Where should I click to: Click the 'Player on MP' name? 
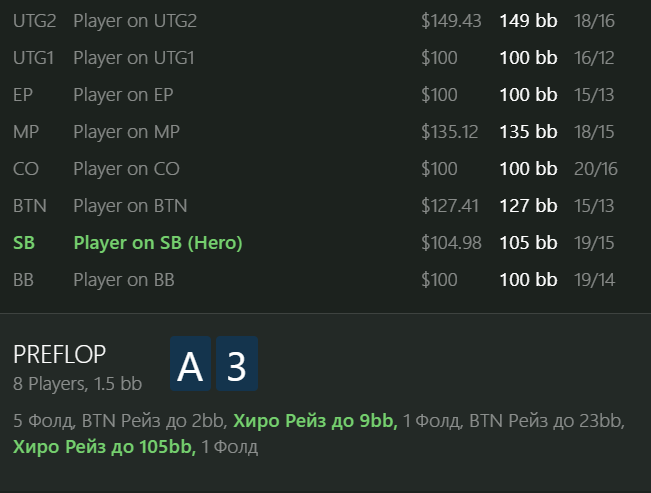click(x=127, y=132)
